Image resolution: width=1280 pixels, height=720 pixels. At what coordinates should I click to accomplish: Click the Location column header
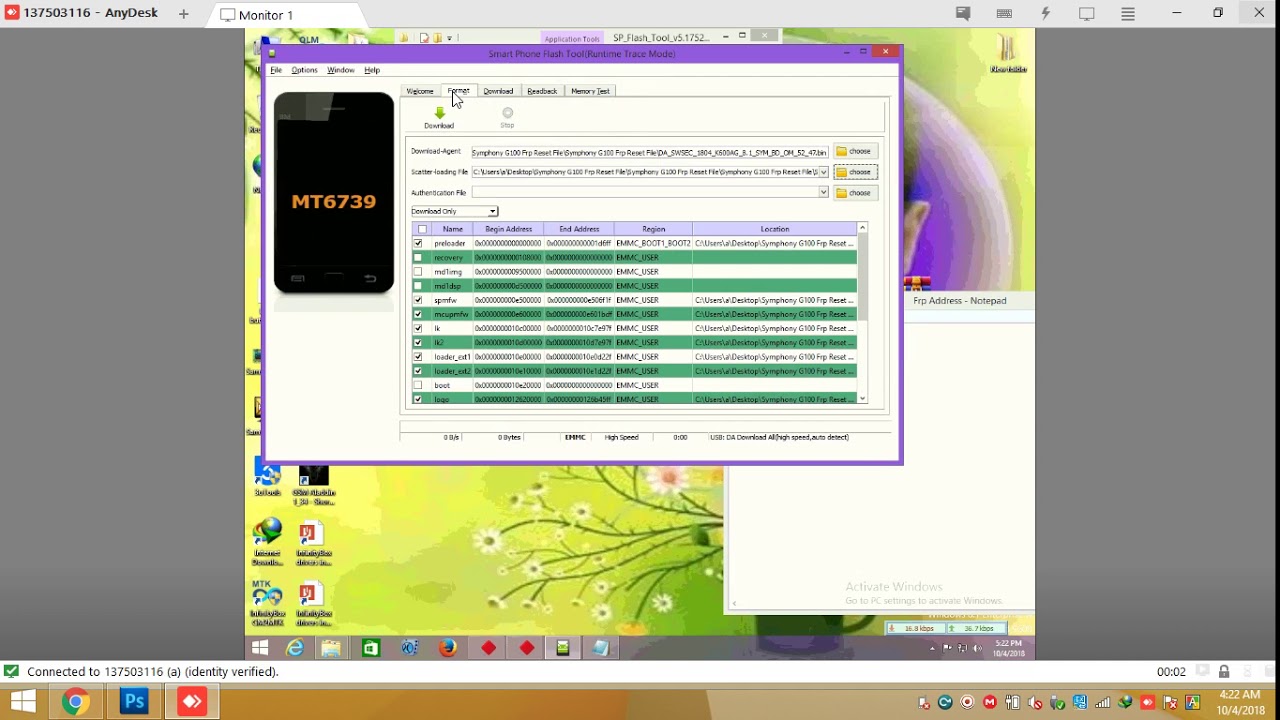click(775, 229)
